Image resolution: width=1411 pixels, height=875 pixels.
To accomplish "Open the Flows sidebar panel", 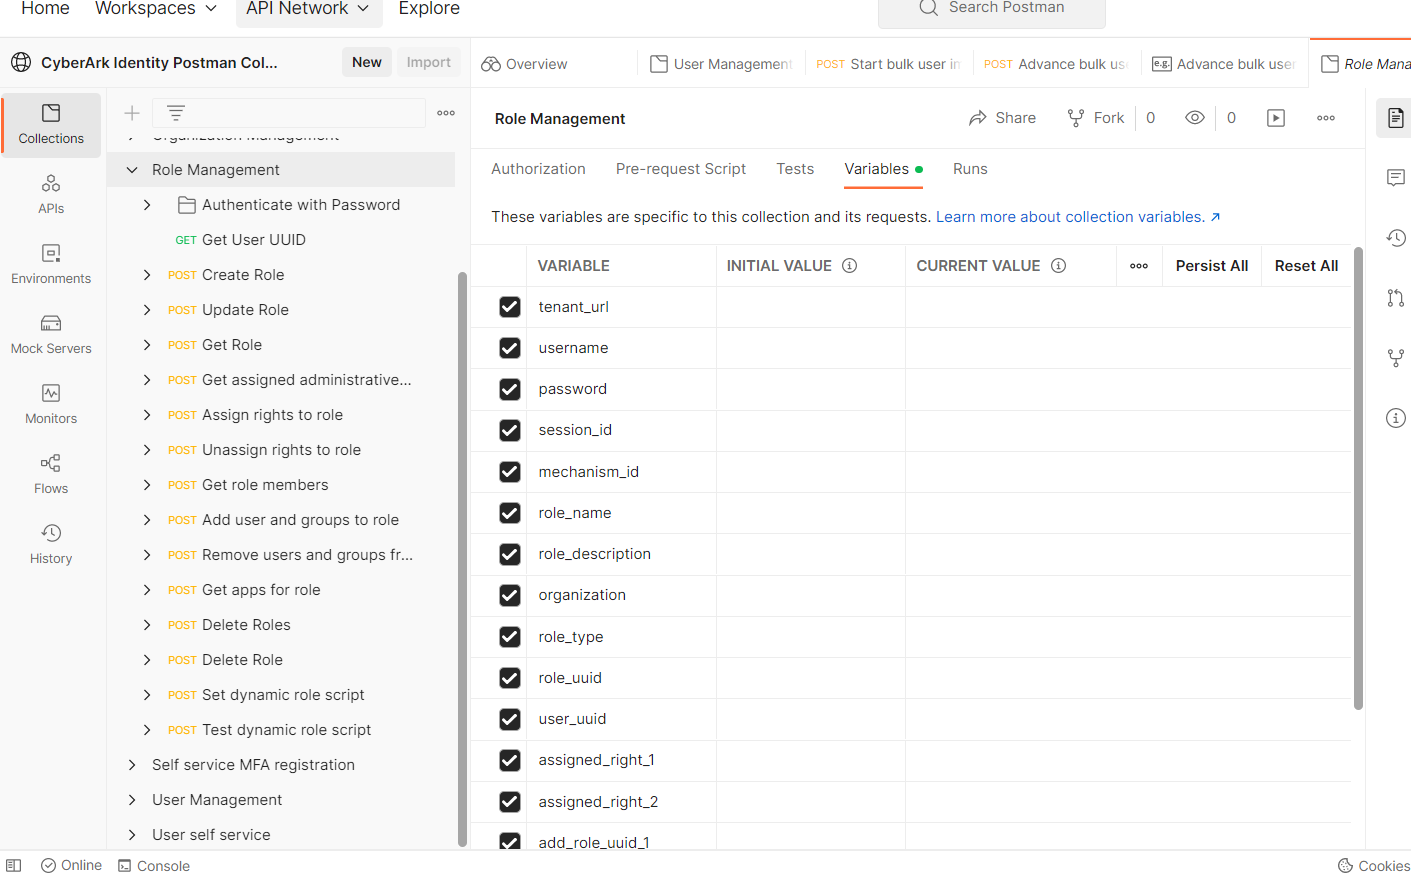I will pos(51,475).
